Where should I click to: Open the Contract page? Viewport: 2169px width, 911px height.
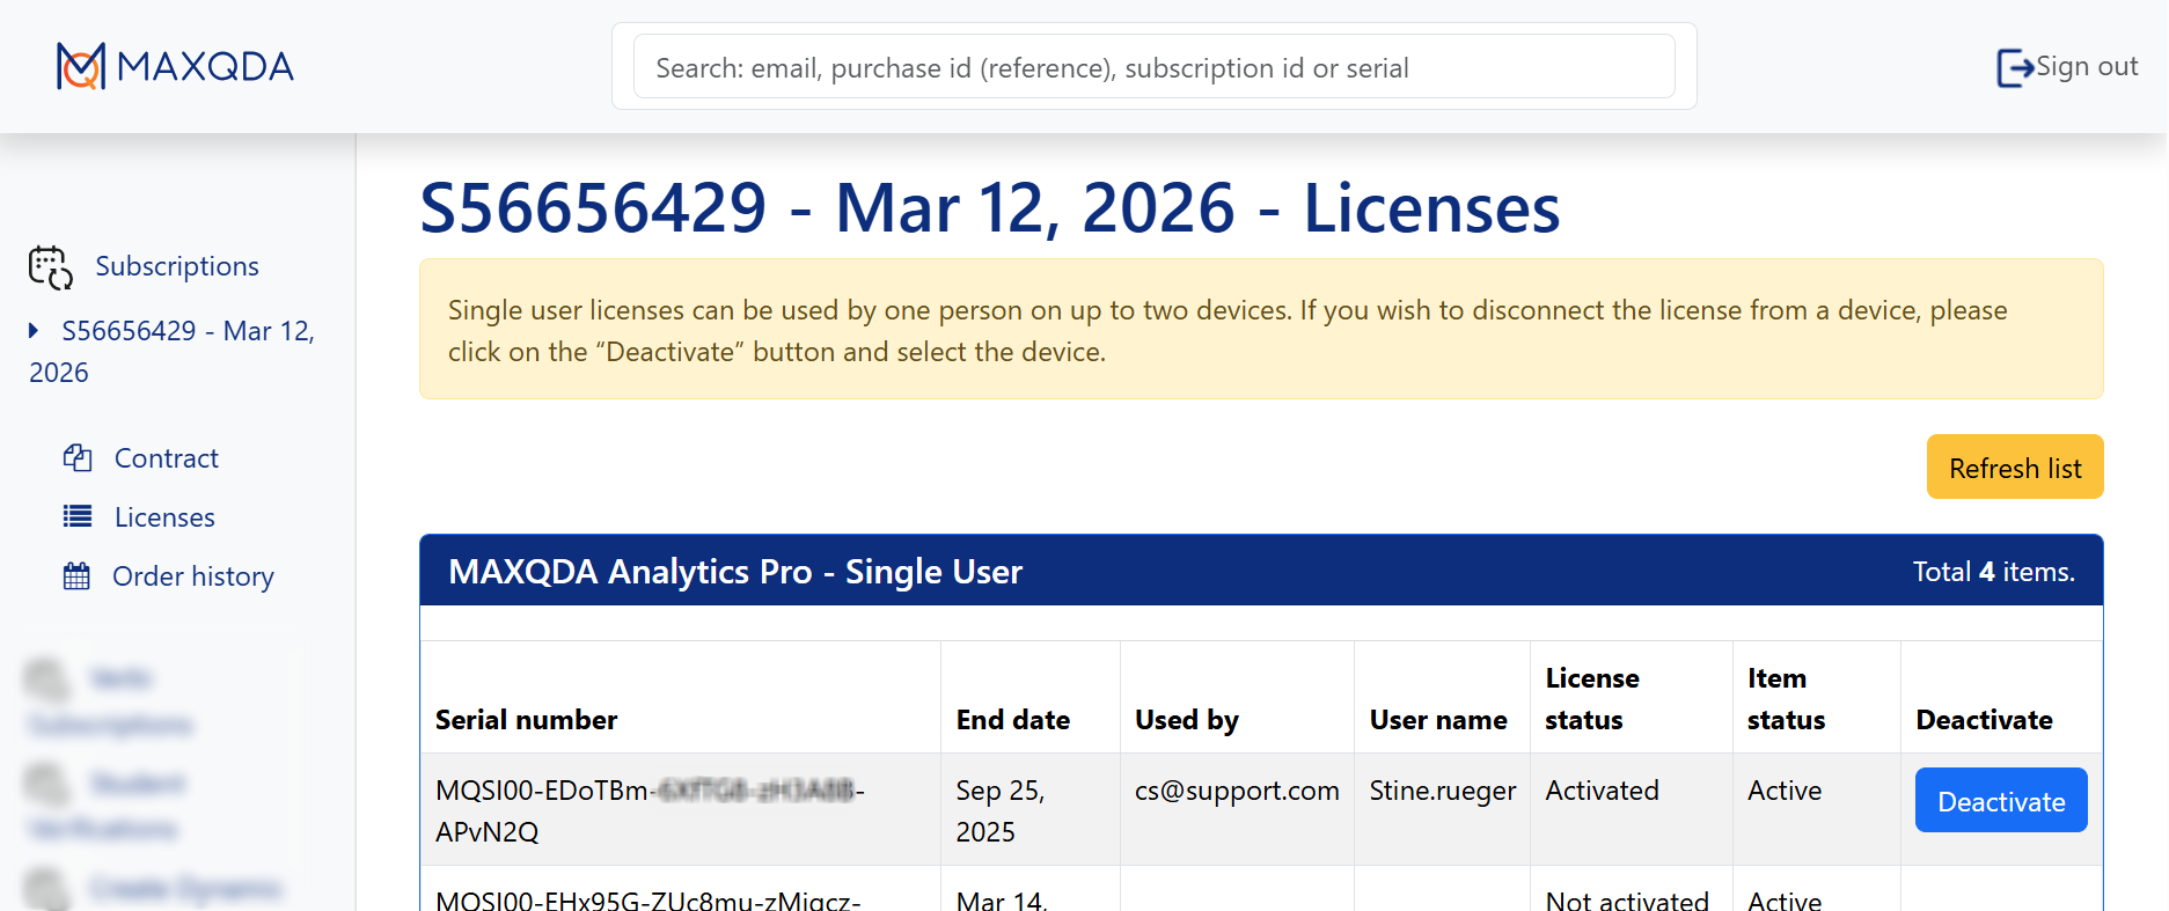(166, 458)
